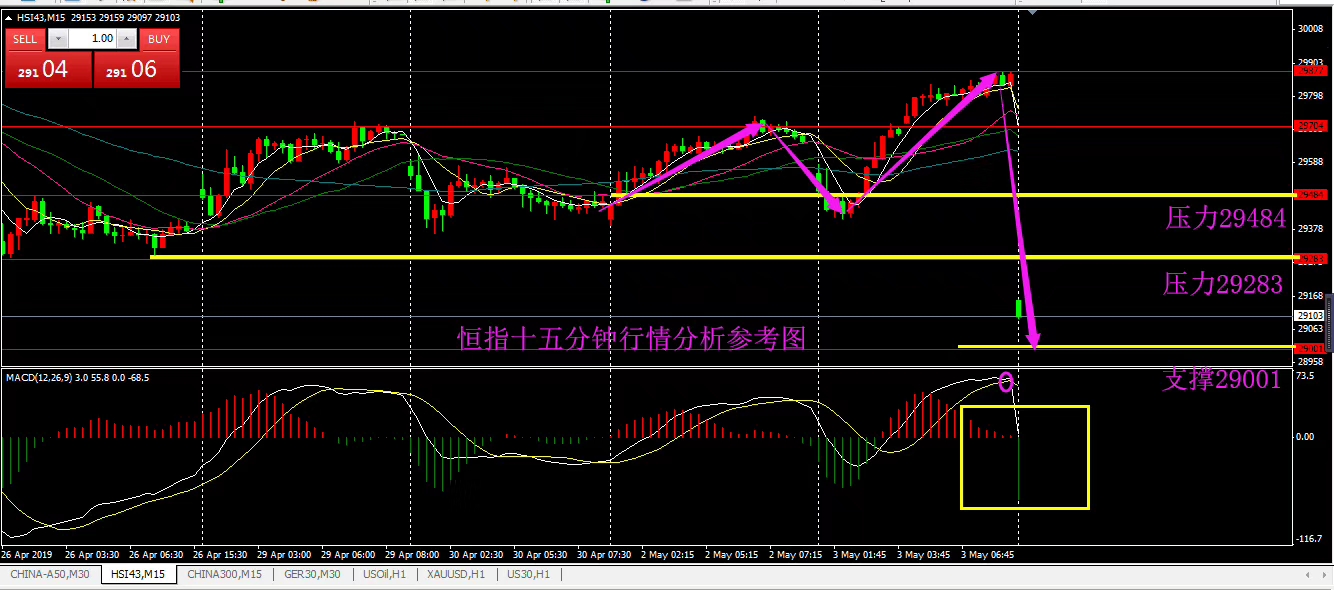Increase trade volume with the up arrow
The image size is (1334, 590).
click(x=127, y=39)
